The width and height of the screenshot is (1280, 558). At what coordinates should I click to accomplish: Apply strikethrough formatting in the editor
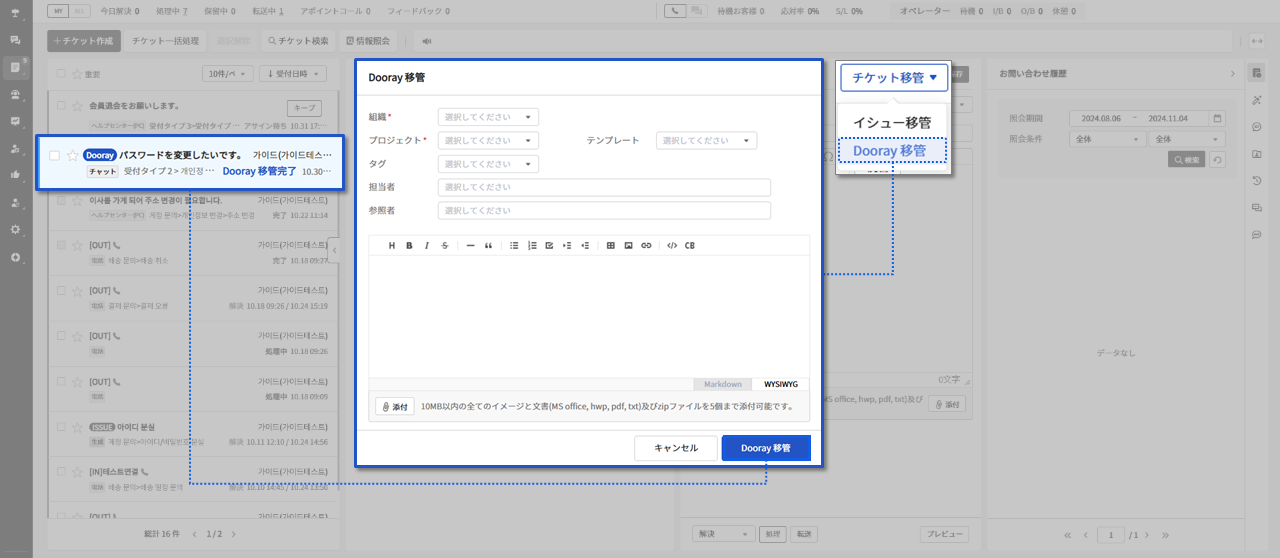pos(444,245)
